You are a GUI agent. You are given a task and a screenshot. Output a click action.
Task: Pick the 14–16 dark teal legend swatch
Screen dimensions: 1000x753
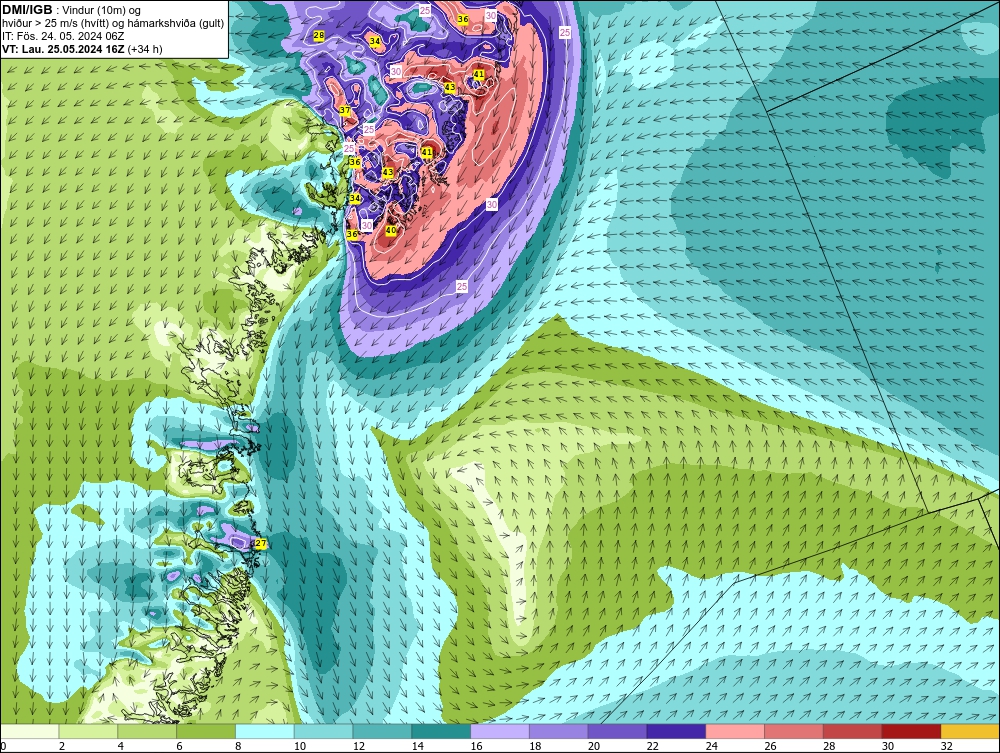tap(441, 731)
